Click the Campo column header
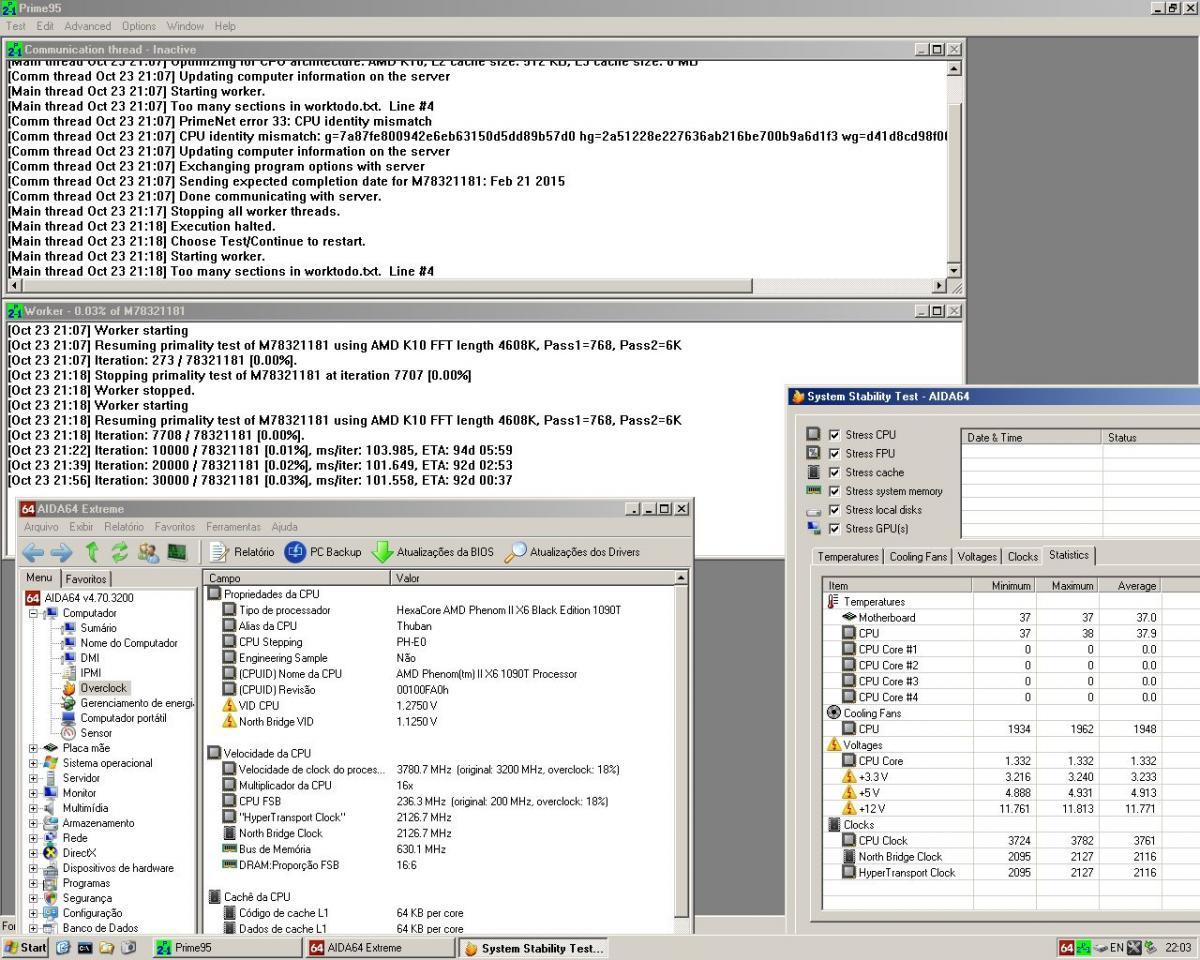Viewport: 1200px width, 960px height. [298, 578]
